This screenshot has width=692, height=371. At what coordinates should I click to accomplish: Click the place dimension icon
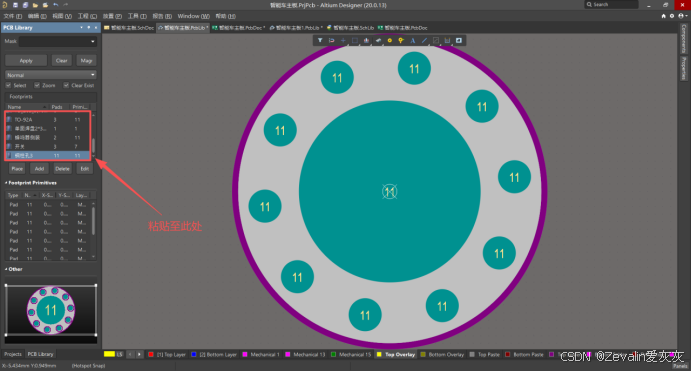coord(447,40)
